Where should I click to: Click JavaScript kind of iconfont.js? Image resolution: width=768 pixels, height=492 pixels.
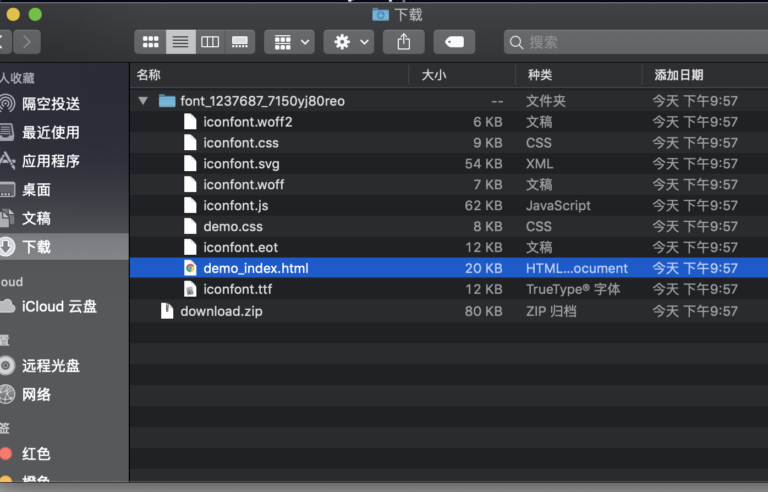point(558,205)
